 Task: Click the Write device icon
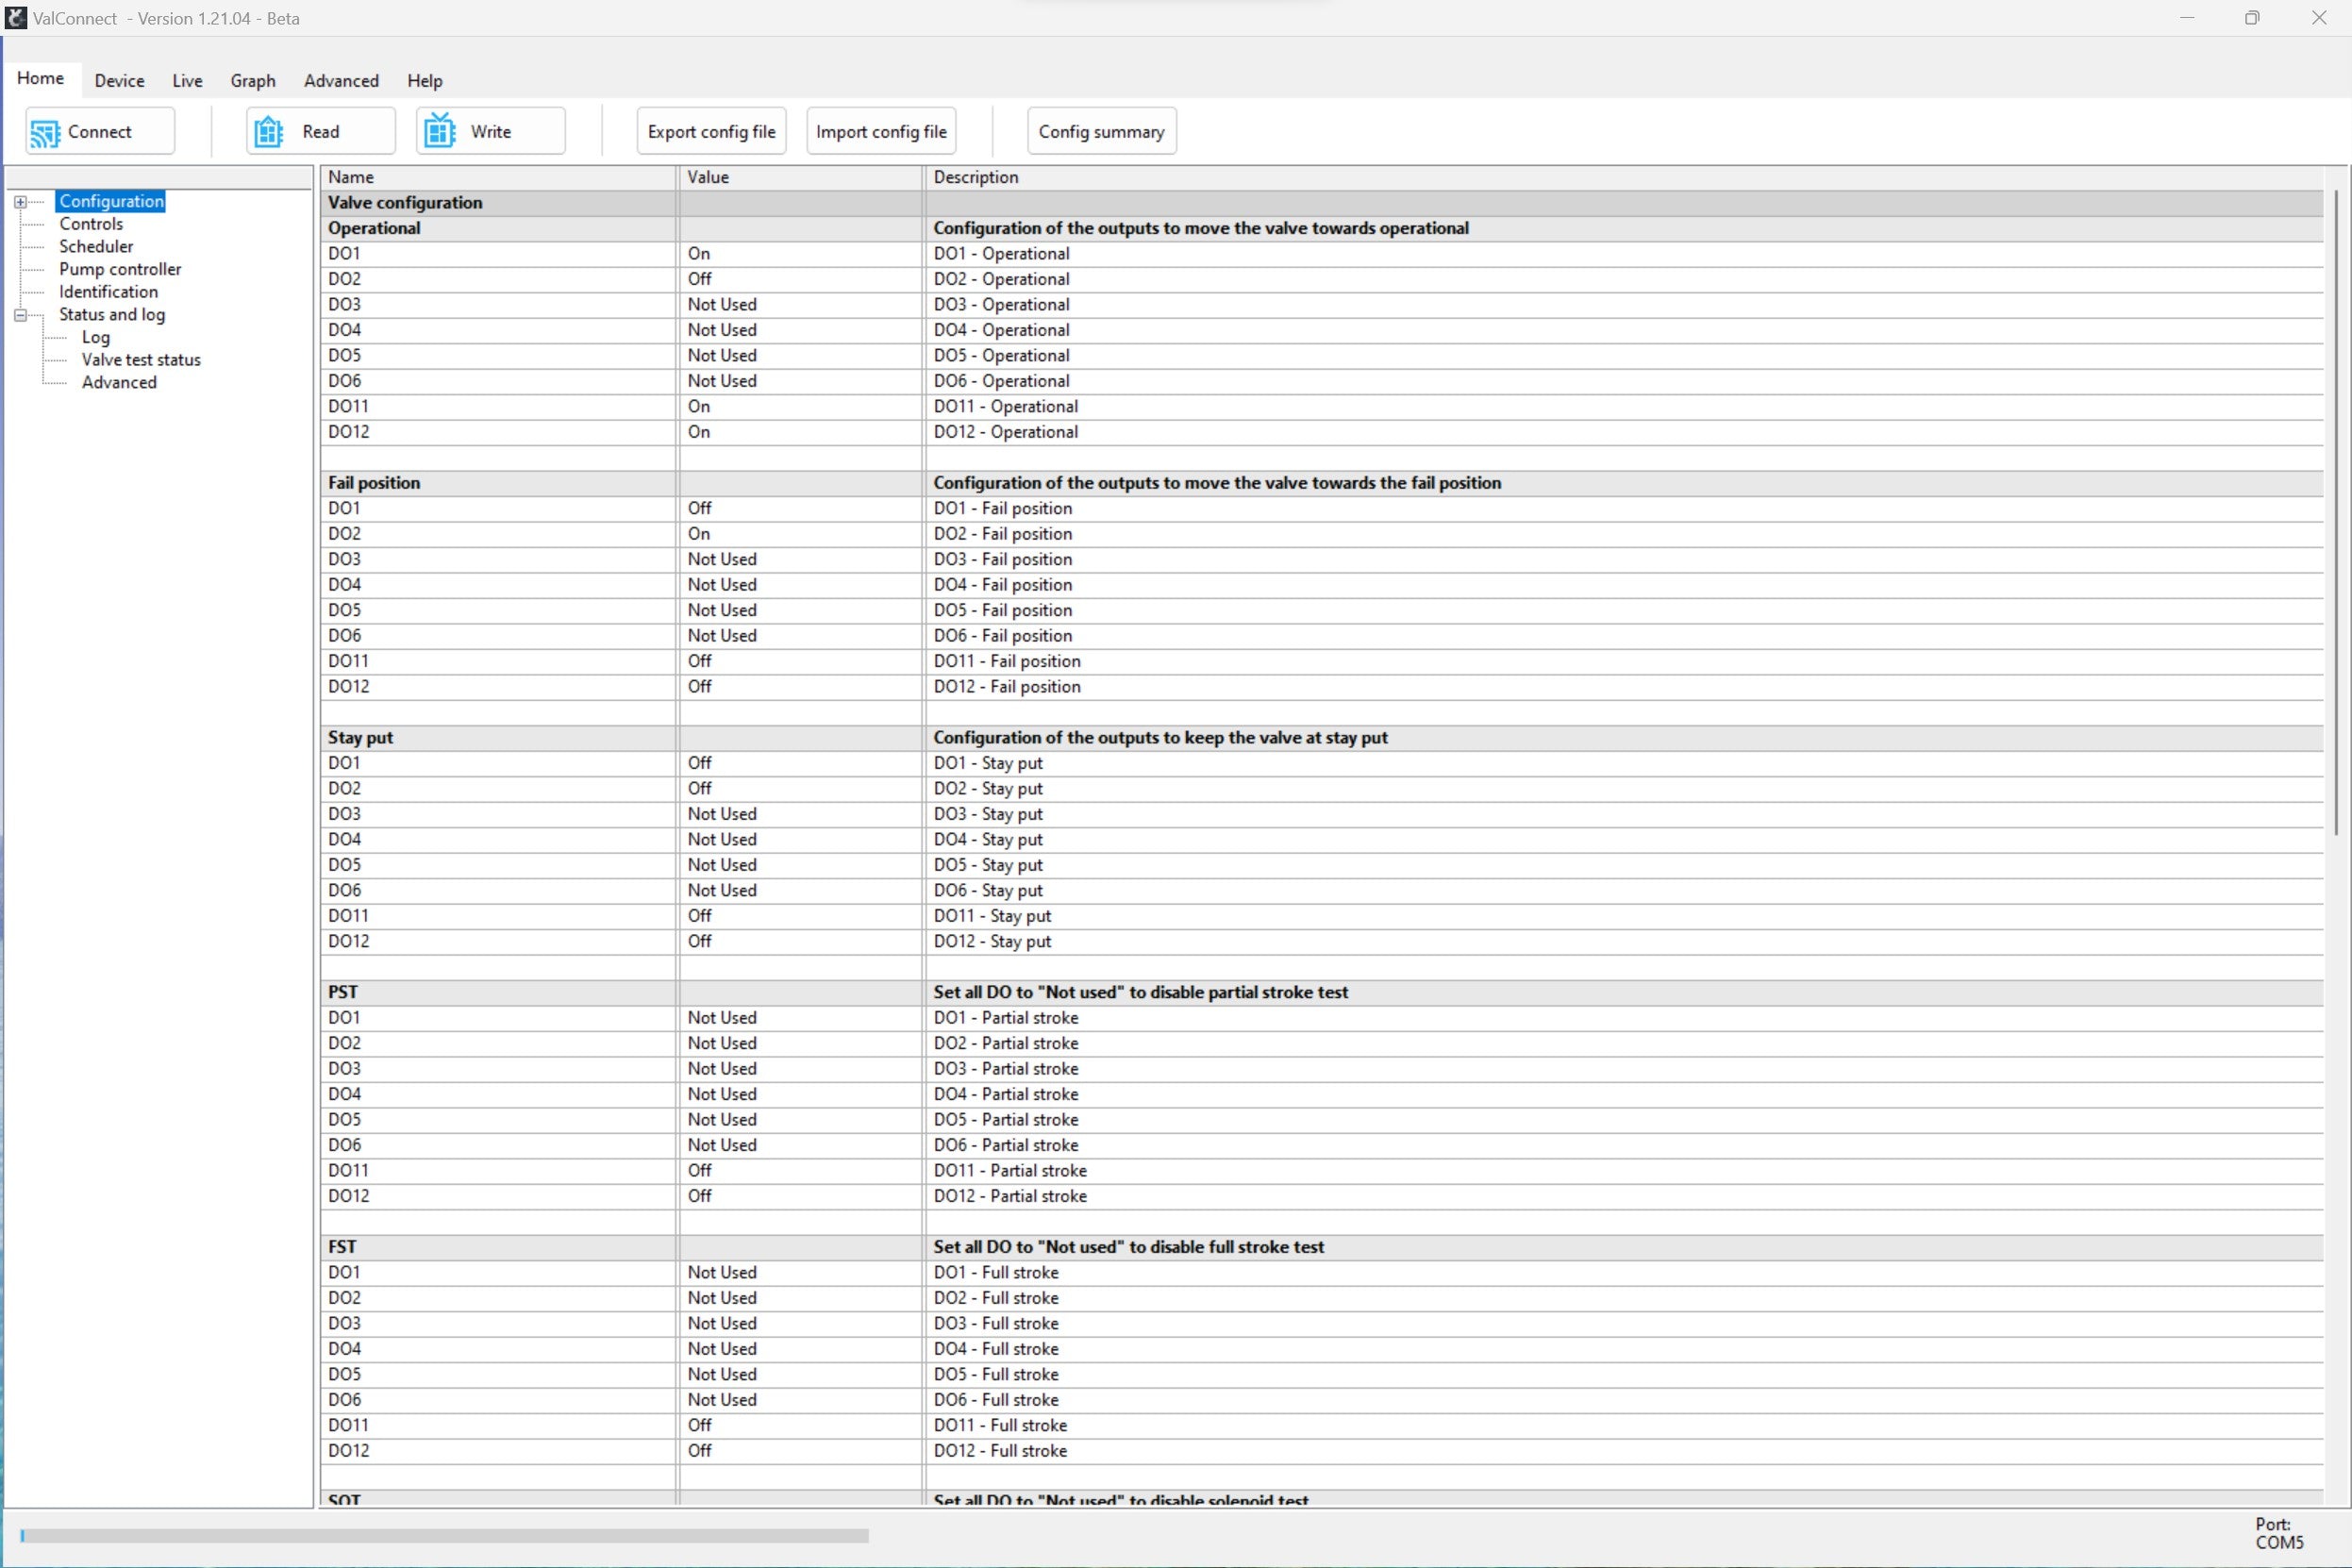click(439, 131)
